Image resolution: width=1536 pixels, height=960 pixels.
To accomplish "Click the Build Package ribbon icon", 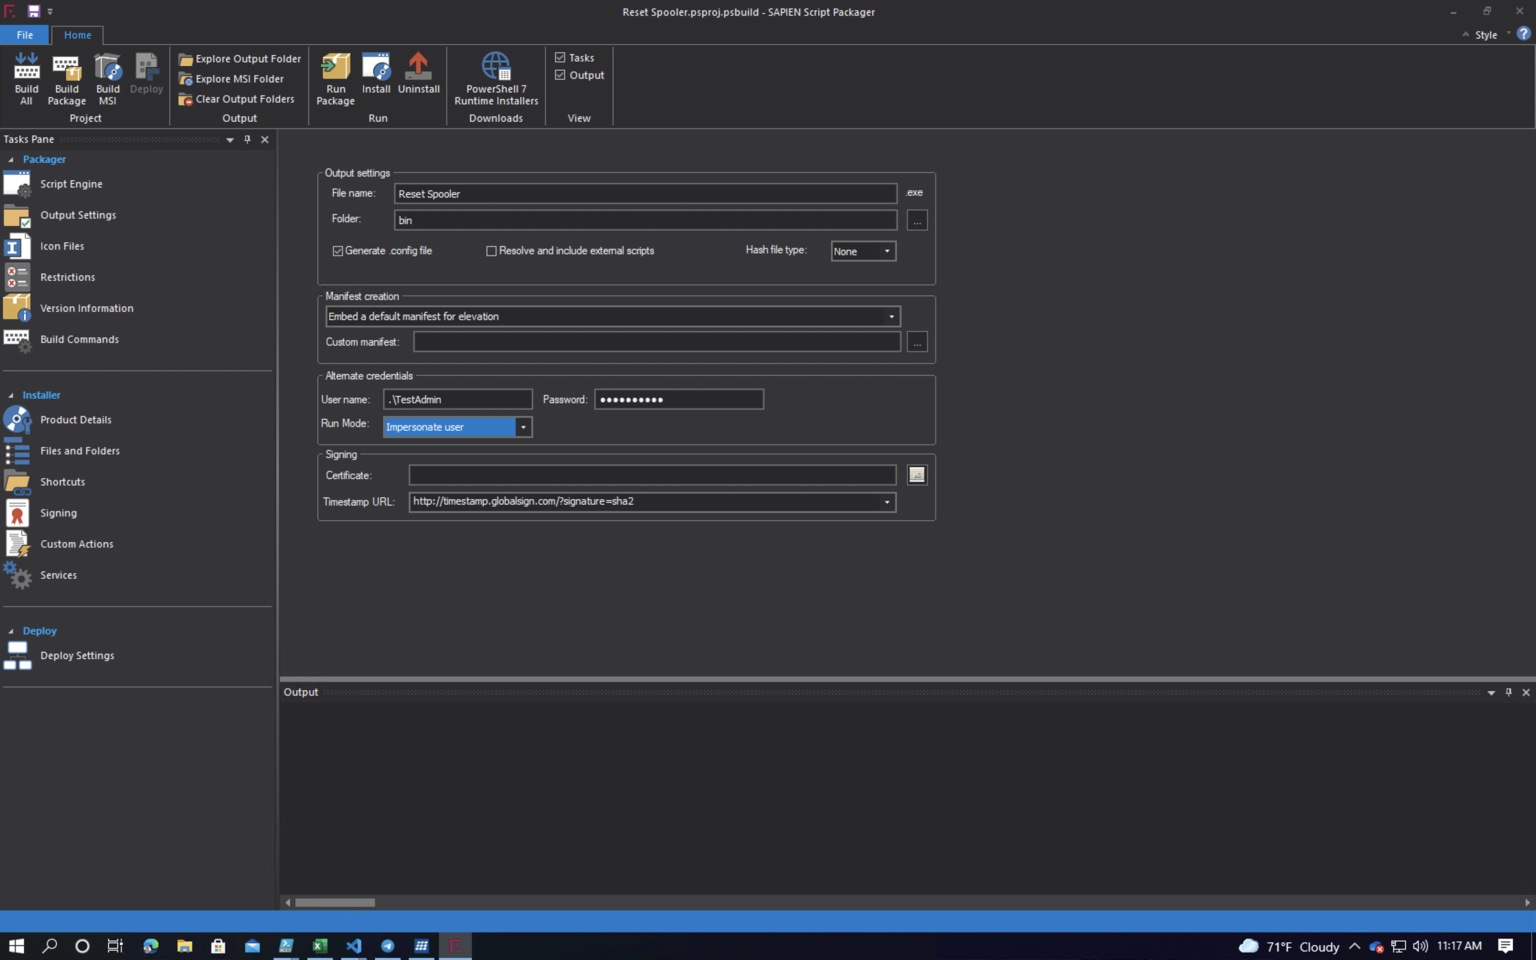I will coord(66,78).
